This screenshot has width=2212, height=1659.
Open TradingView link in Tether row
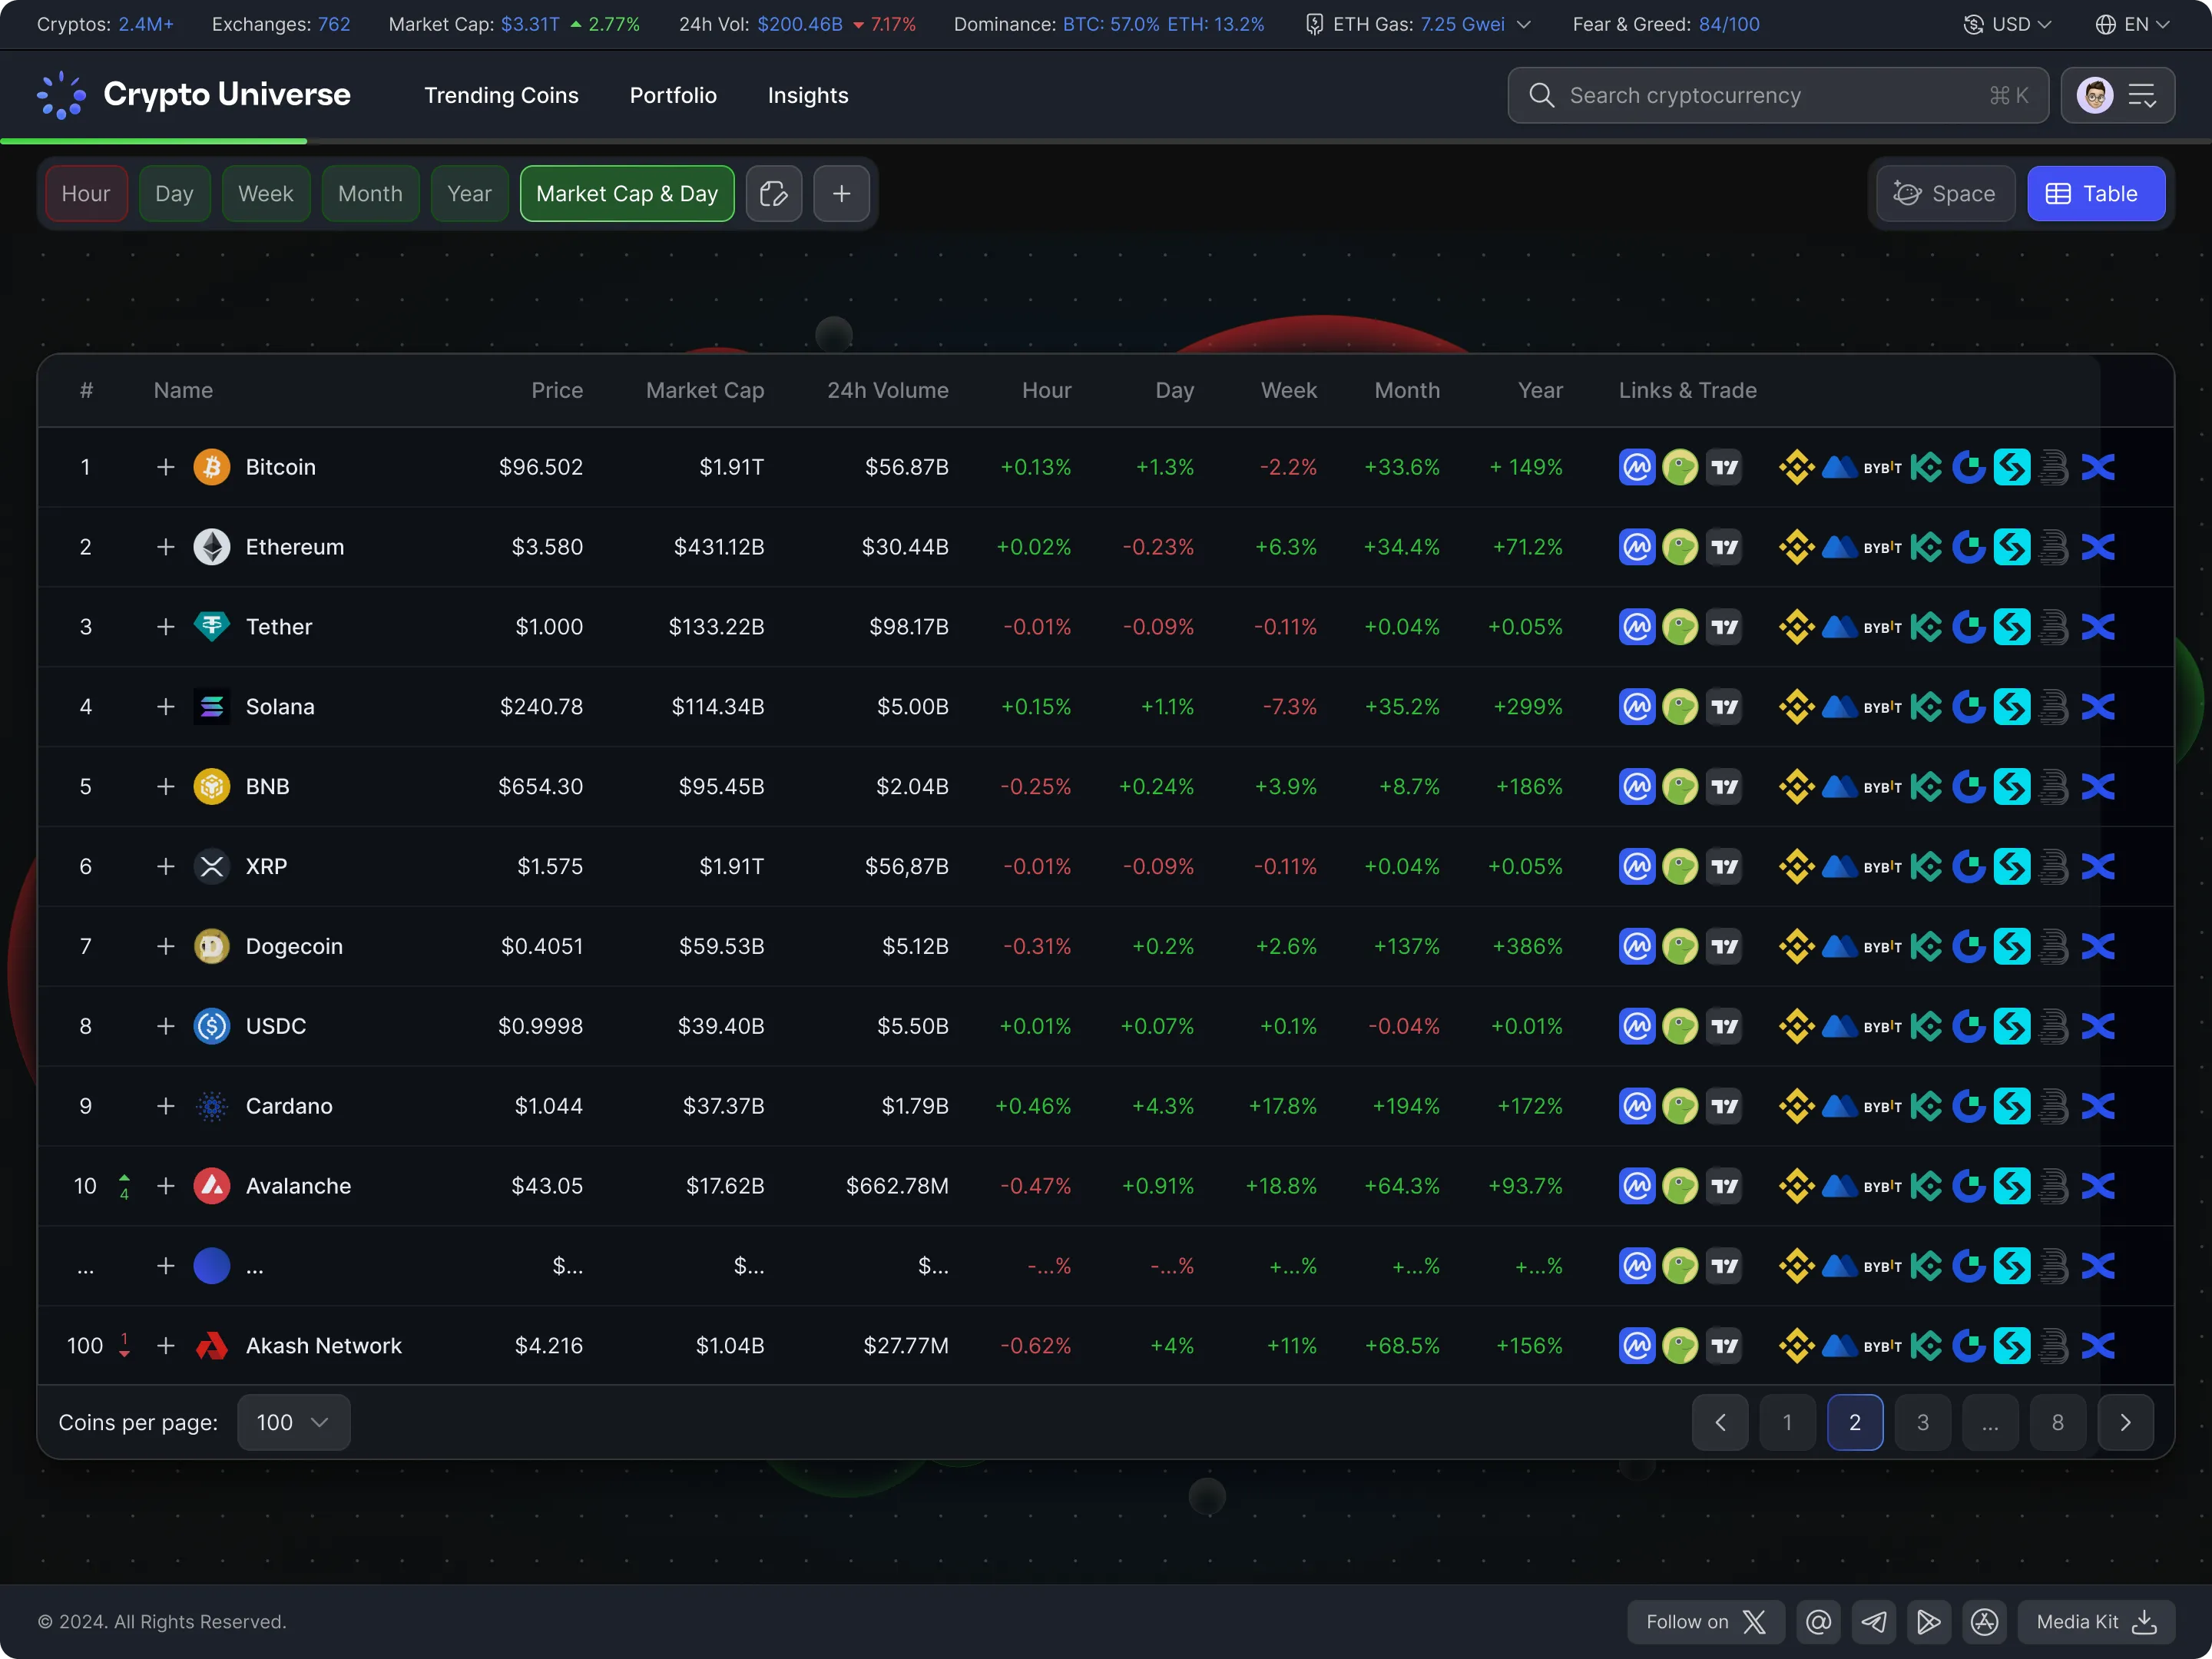point(1724,627)
